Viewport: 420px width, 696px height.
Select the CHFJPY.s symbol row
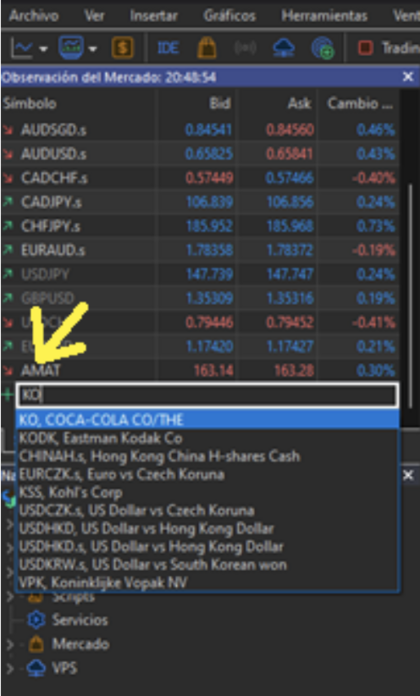click(200, 226)
